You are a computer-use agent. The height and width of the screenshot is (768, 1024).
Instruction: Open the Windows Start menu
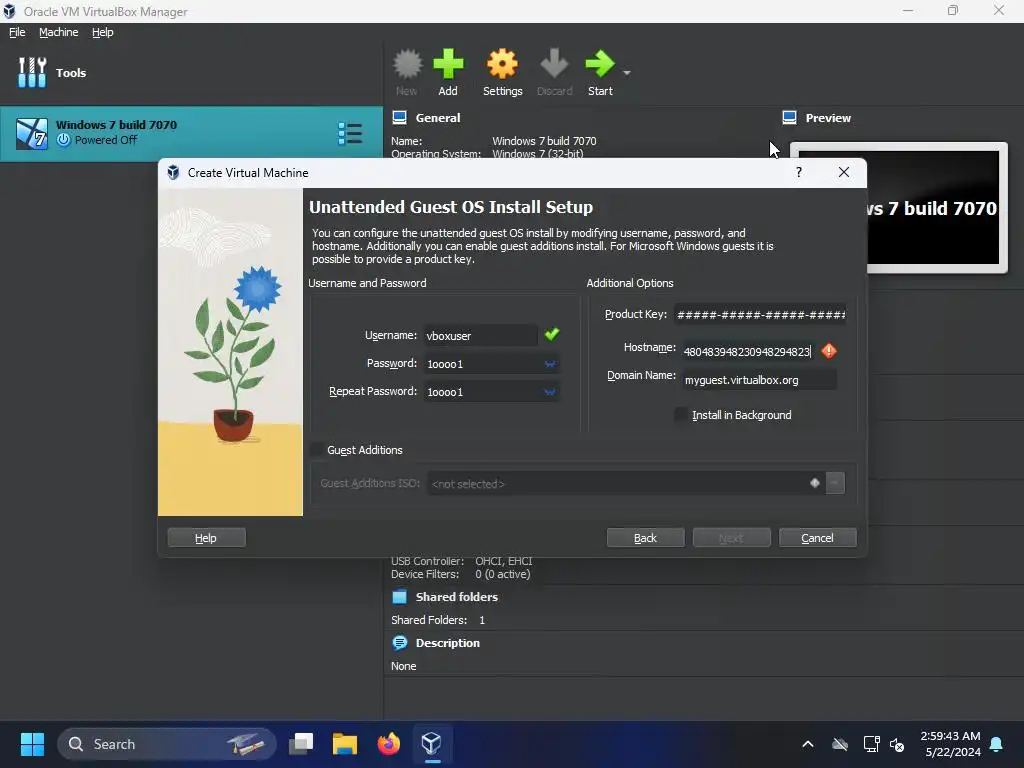point(32,744)
